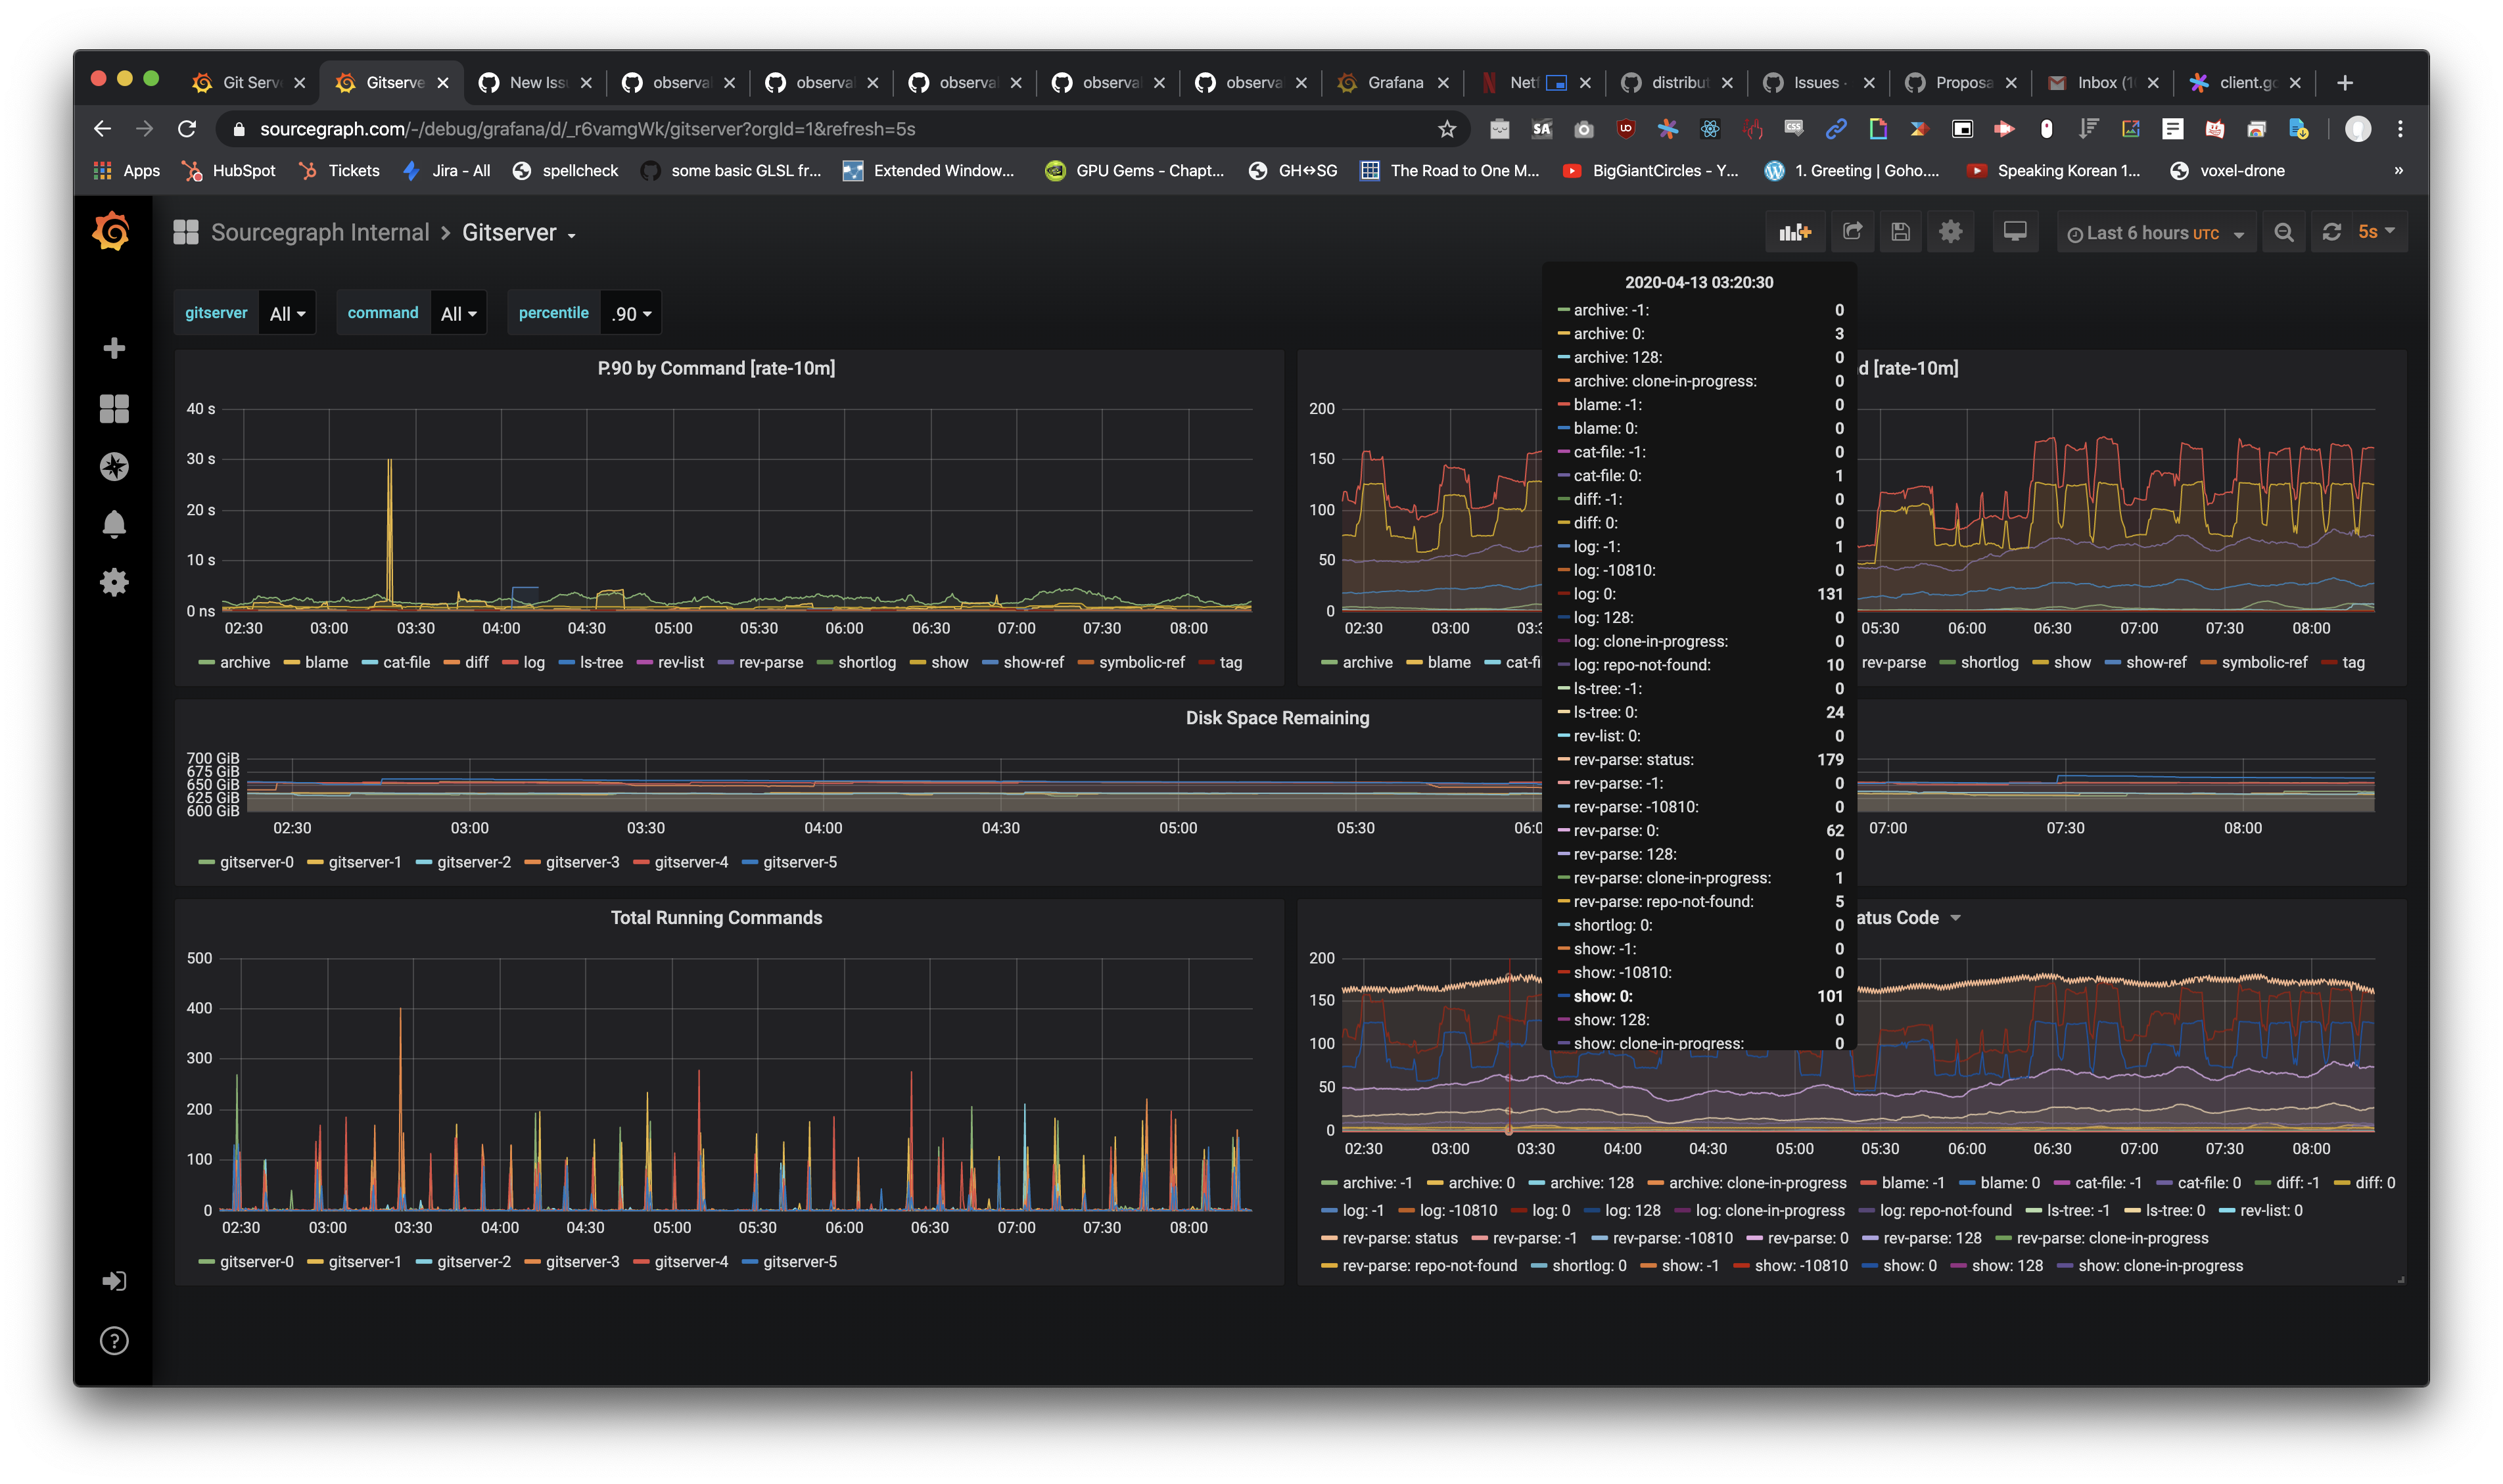Click the zoom out time range icon
This screenshot has height=1484, width=2503.
[x=2284, y=232]
